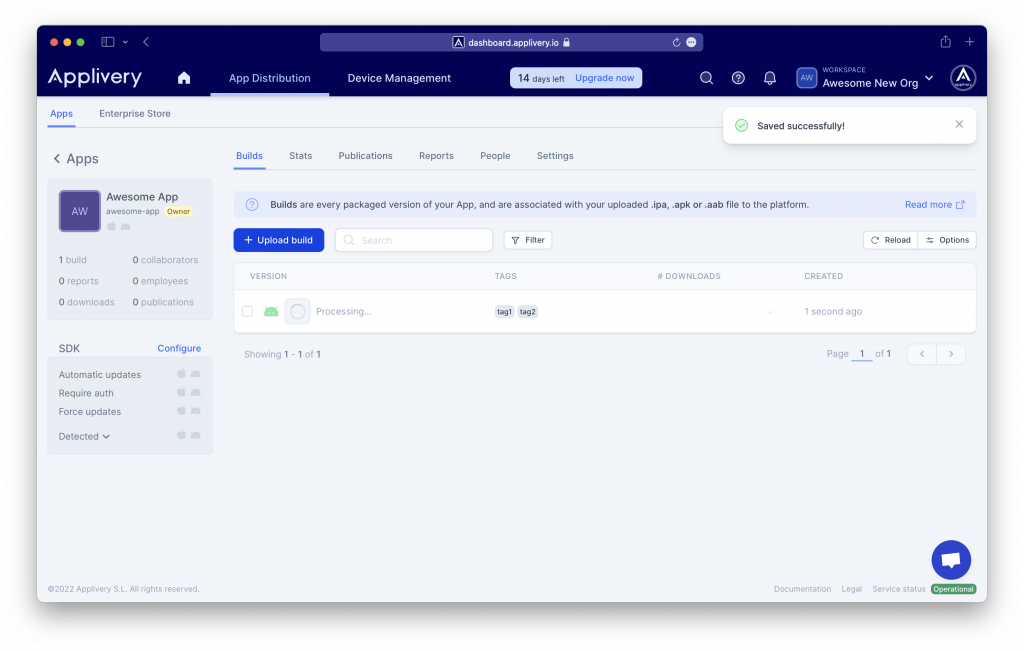This screenshot has height=651, width=1024.
Task: Click the processing spinner thumbnail
Action: 298,311
